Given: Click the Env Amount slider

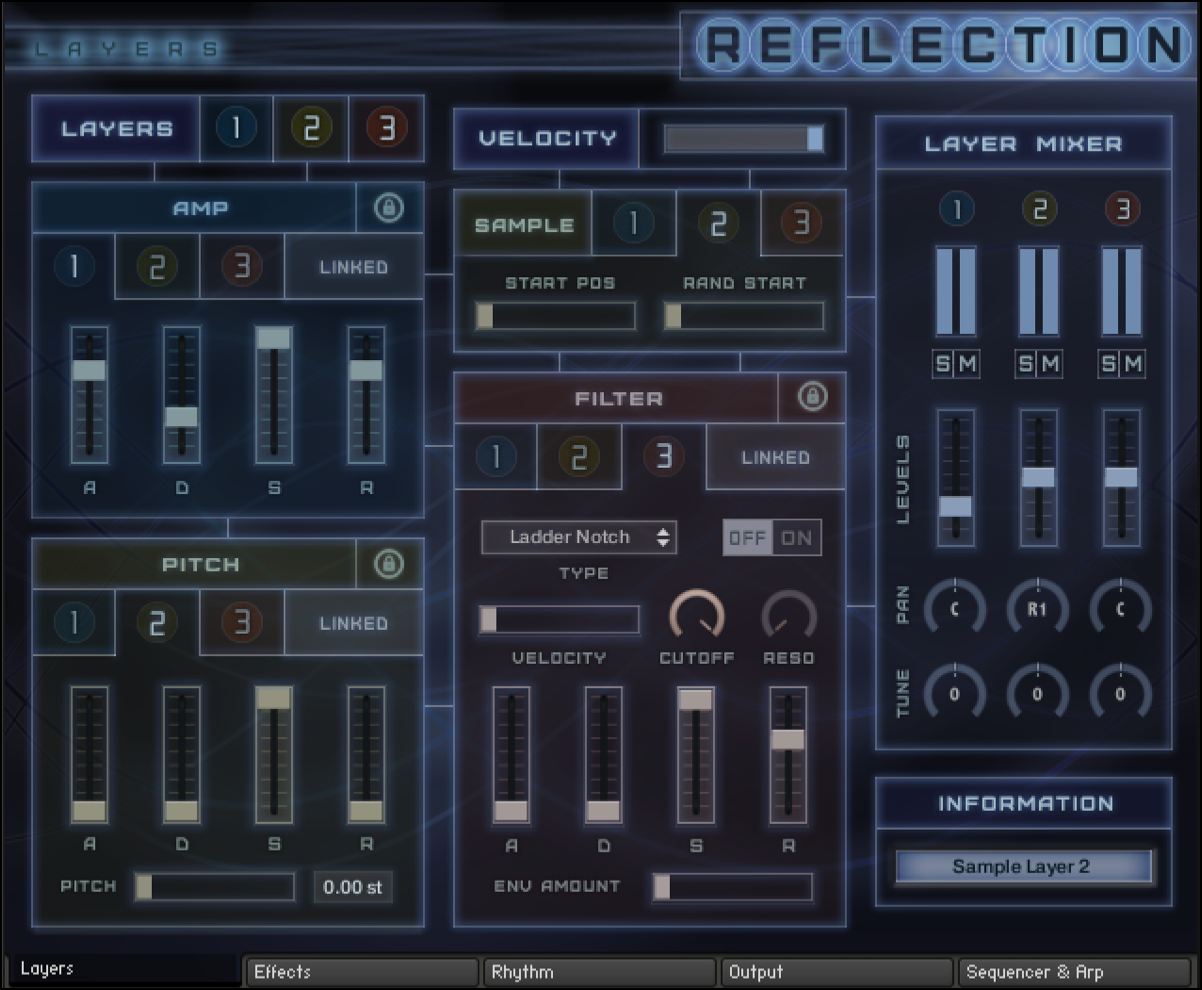Looking at the screenshot, I should point(733,887).
